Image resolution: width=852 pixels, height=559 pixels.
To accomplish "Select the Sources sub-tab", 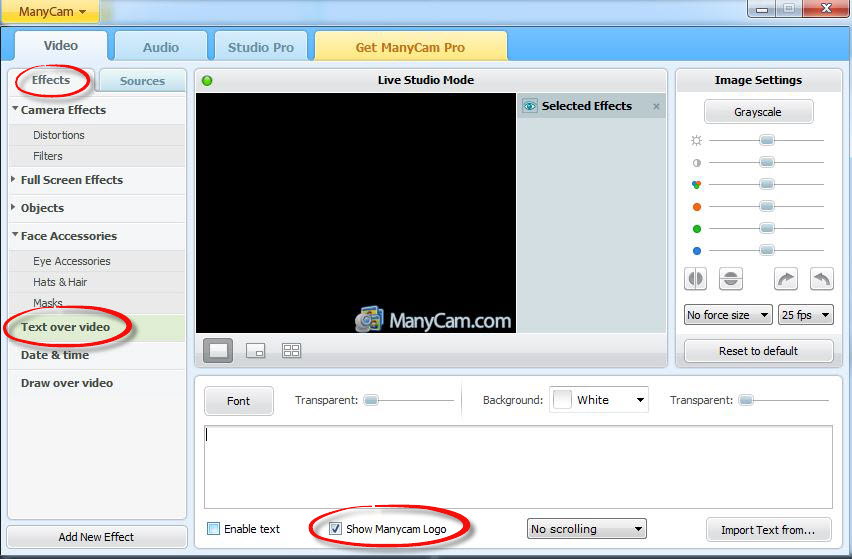I will 142,81.
